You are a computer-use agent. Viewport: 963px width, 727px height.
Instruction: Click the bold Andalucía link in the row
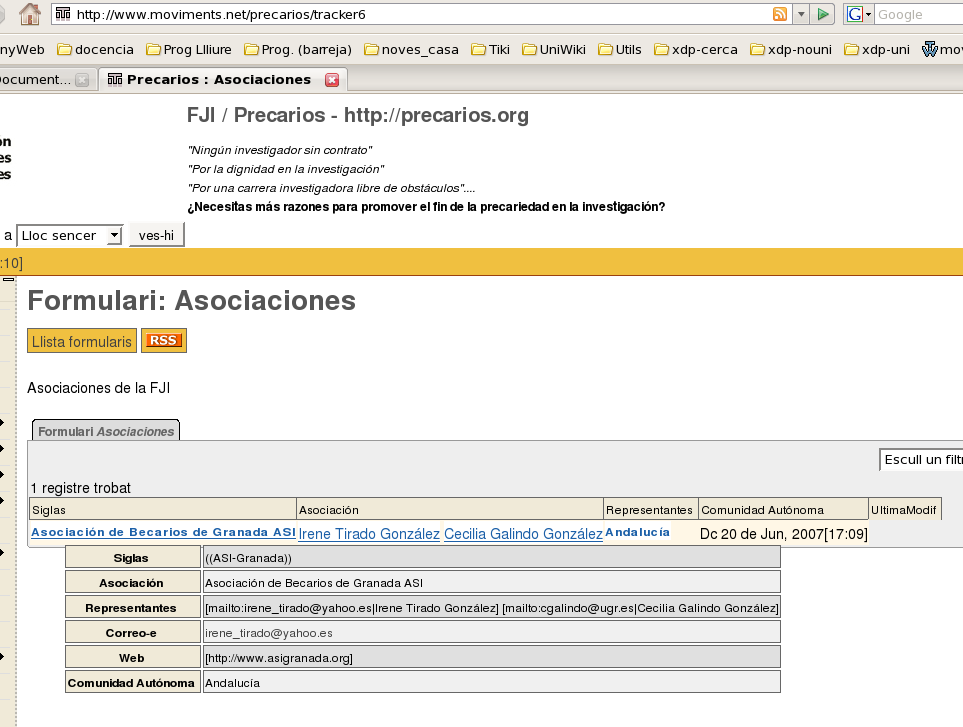[x=637, y=532]
